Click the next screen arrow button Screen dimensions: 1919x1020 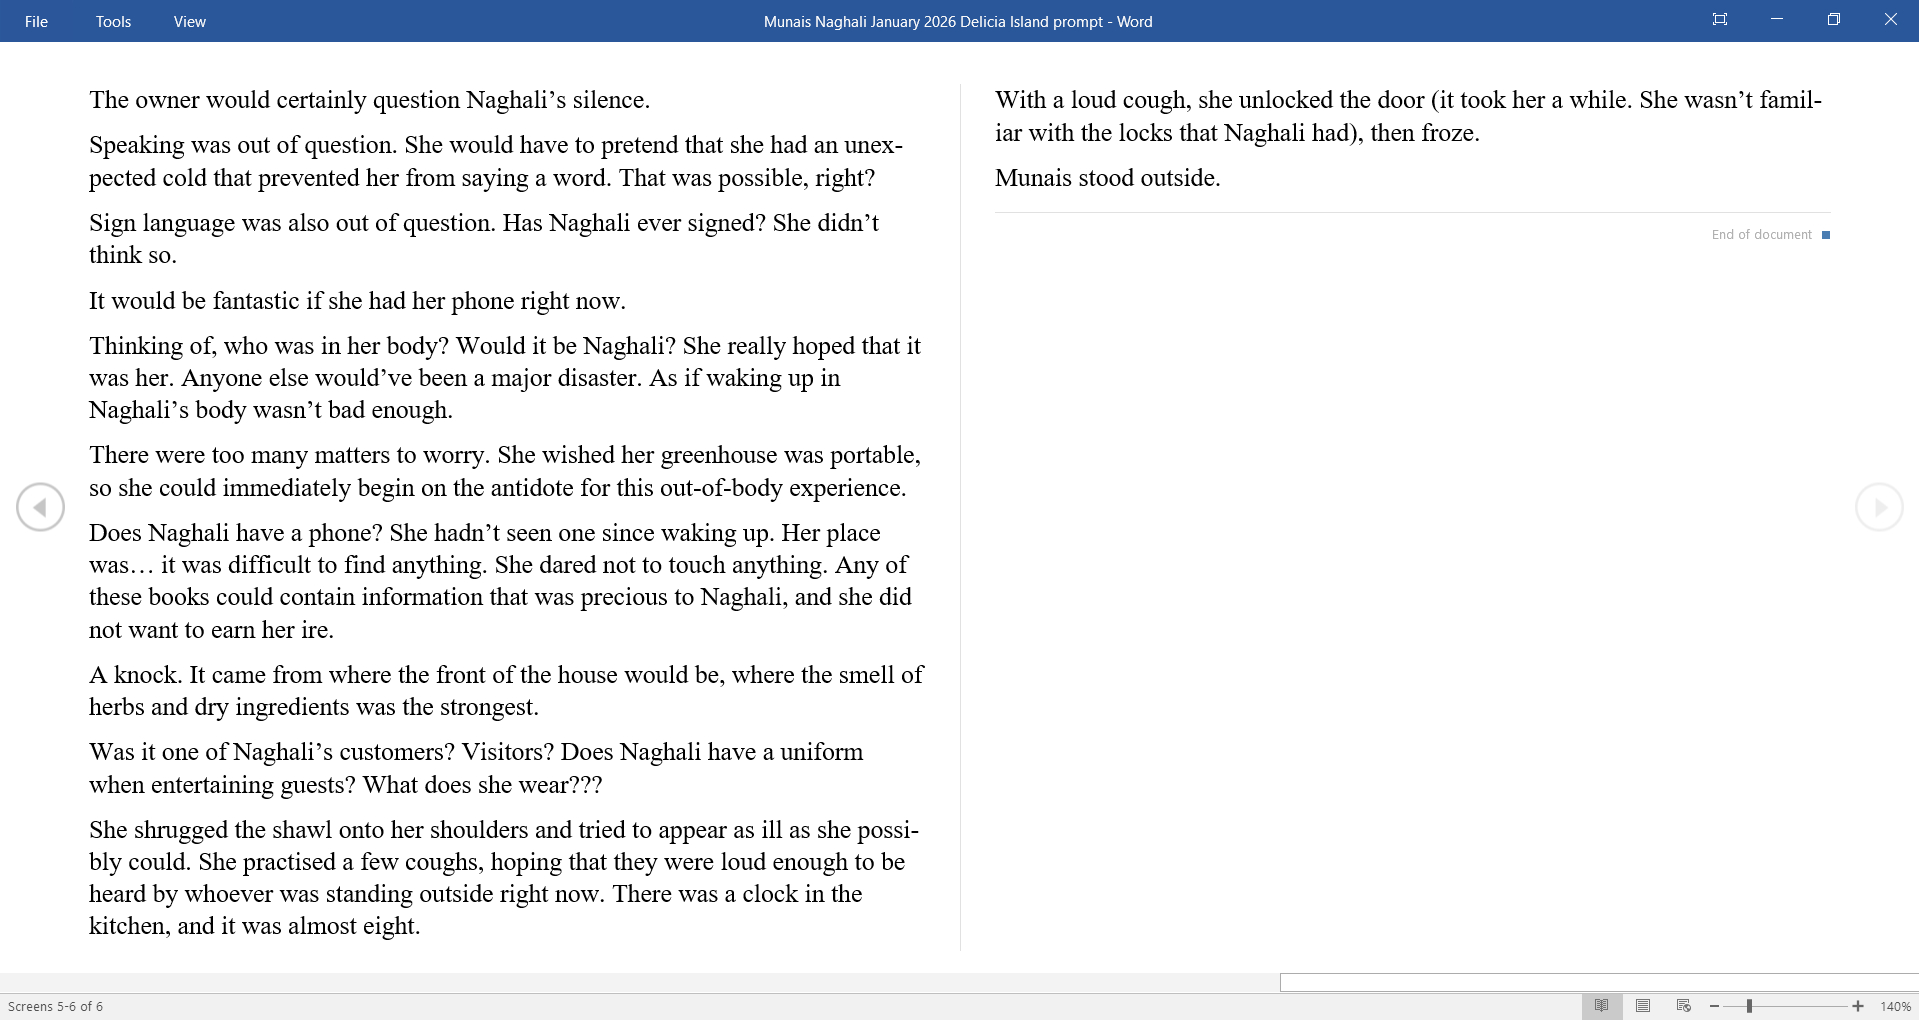[1879, 507]
